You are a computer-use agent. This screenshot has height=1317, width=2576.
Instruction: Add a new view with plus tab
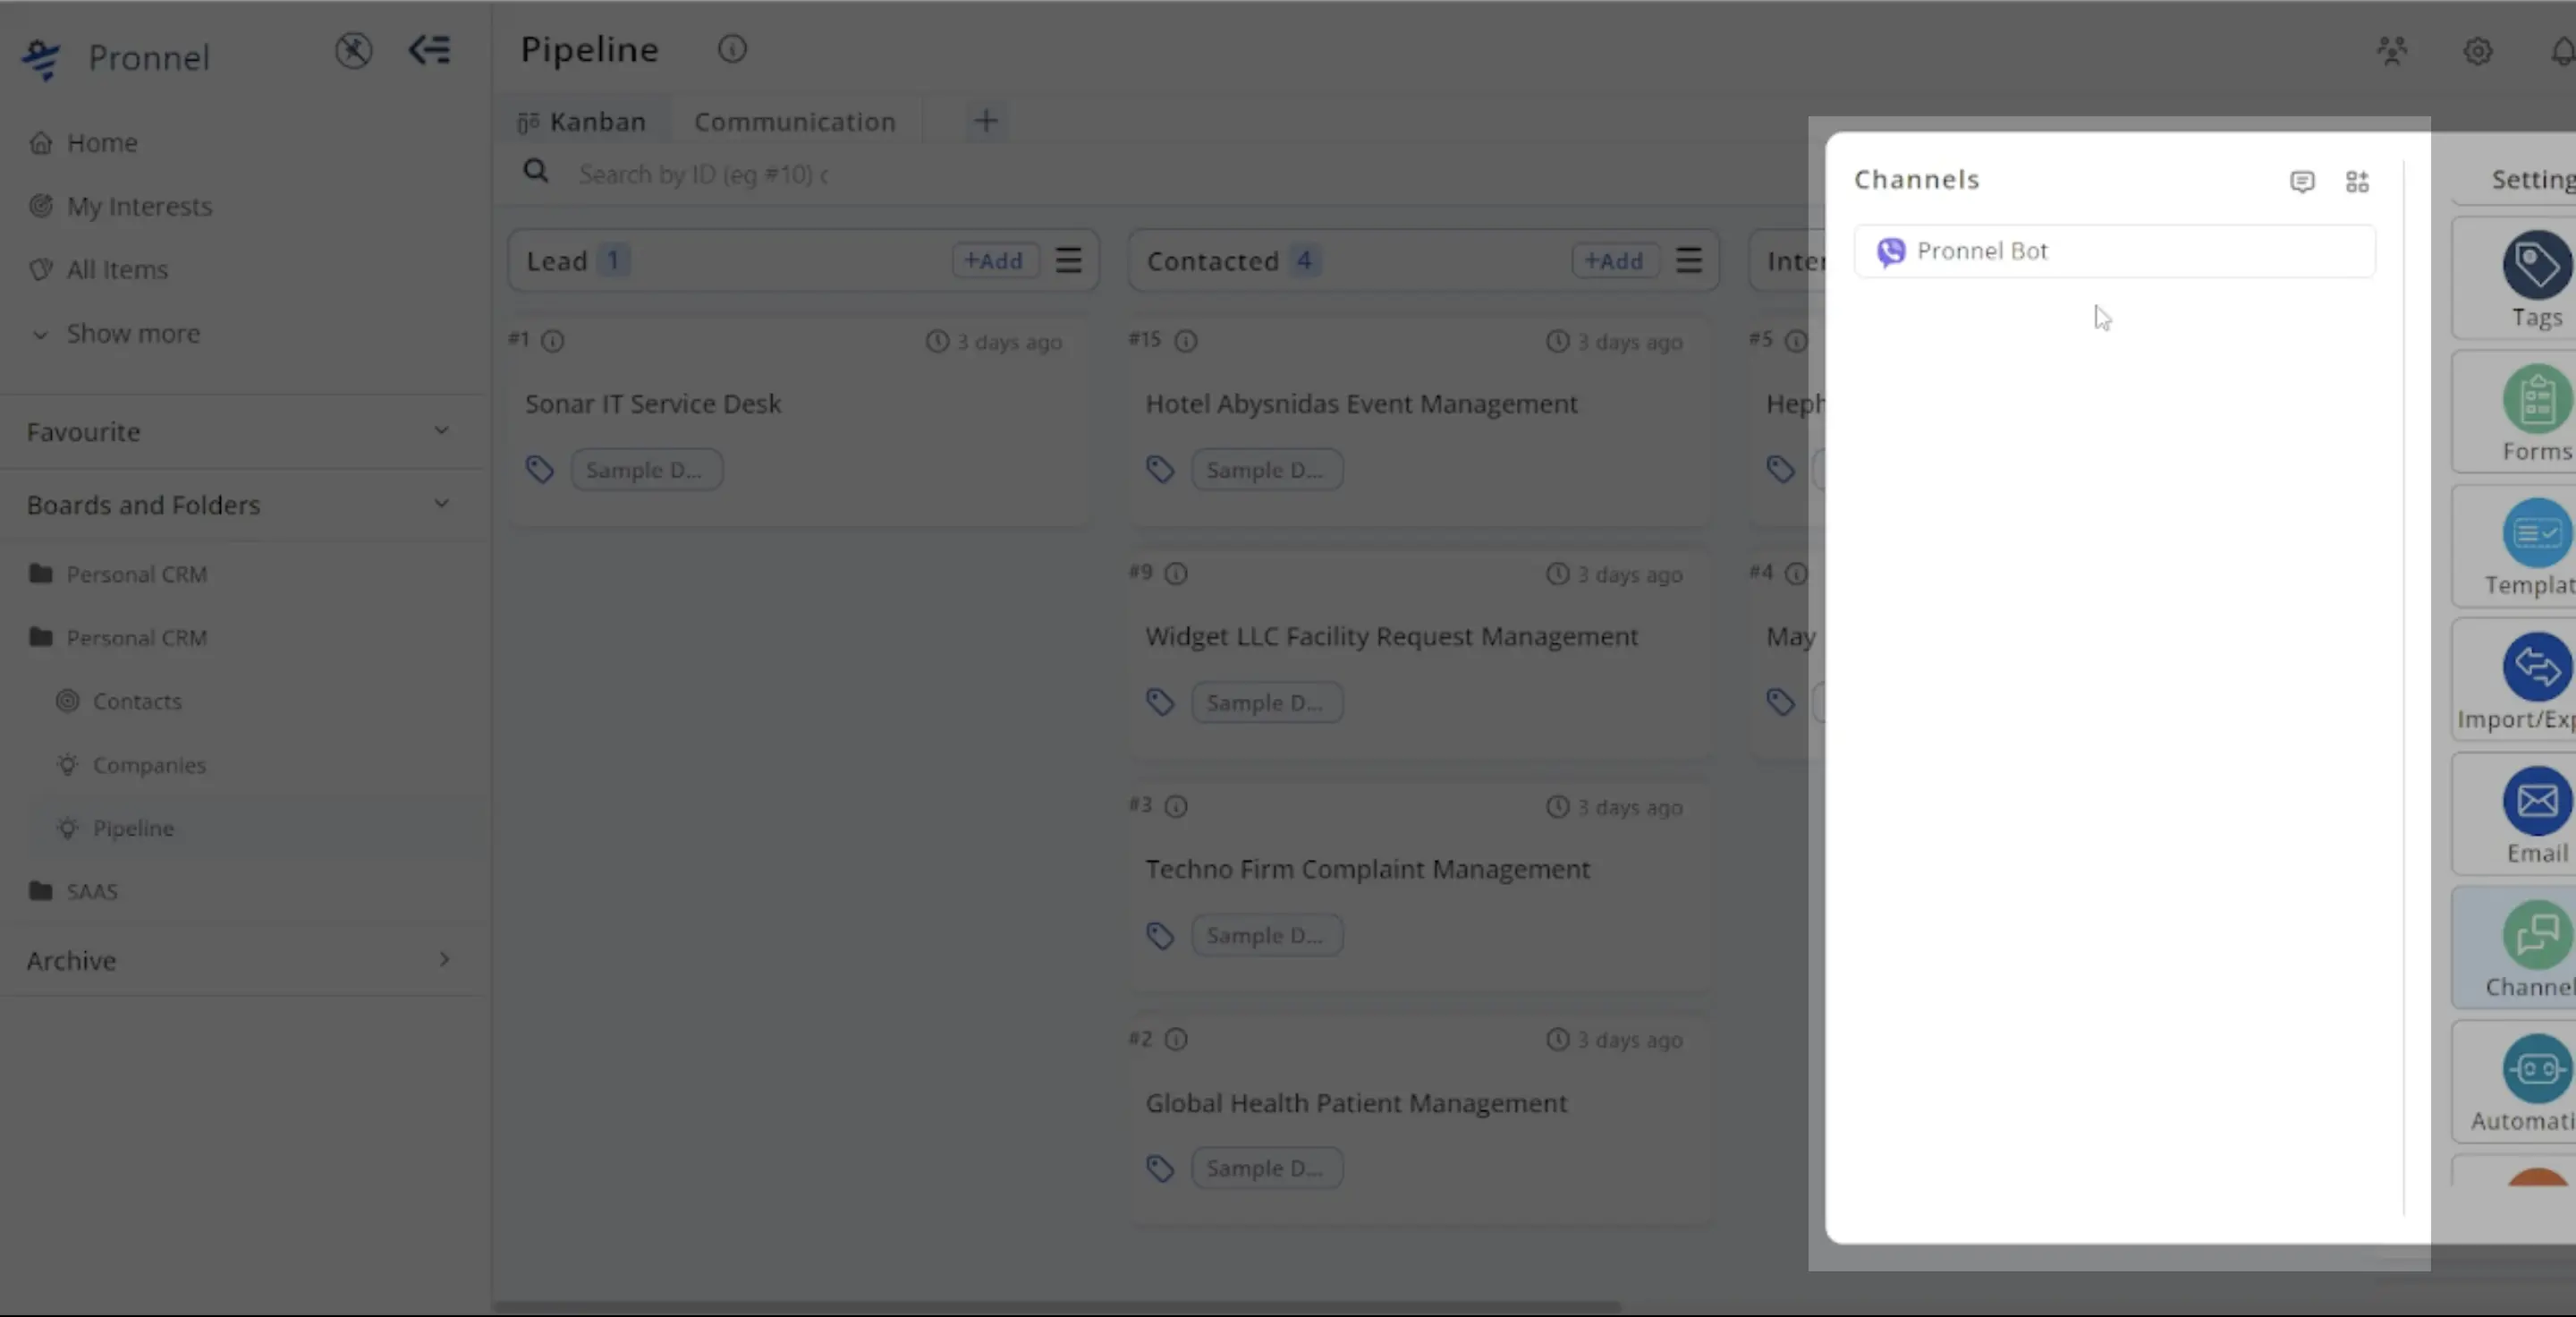(x=986, y=121)
